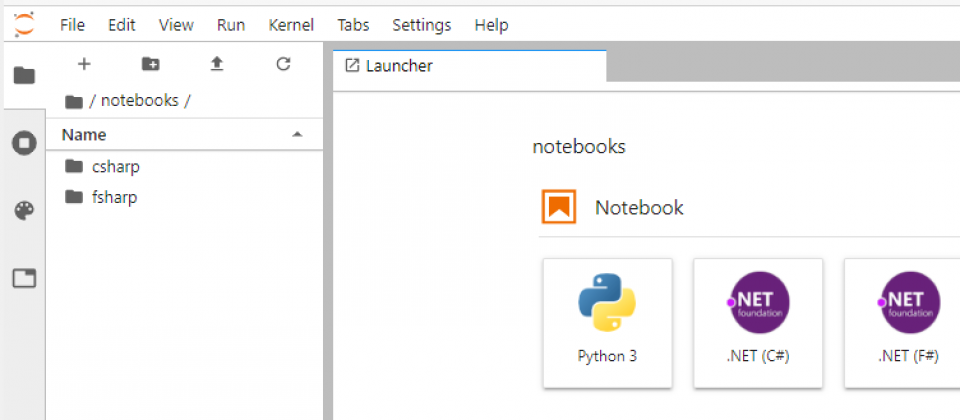Open the File Browser sidebar tab
This screenshot has width=960, height=420.
pos(24,76)
